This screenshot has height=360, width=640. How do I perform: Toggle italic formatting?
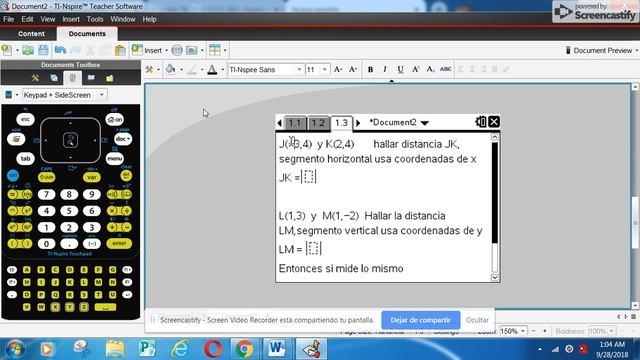coord(385,70)
